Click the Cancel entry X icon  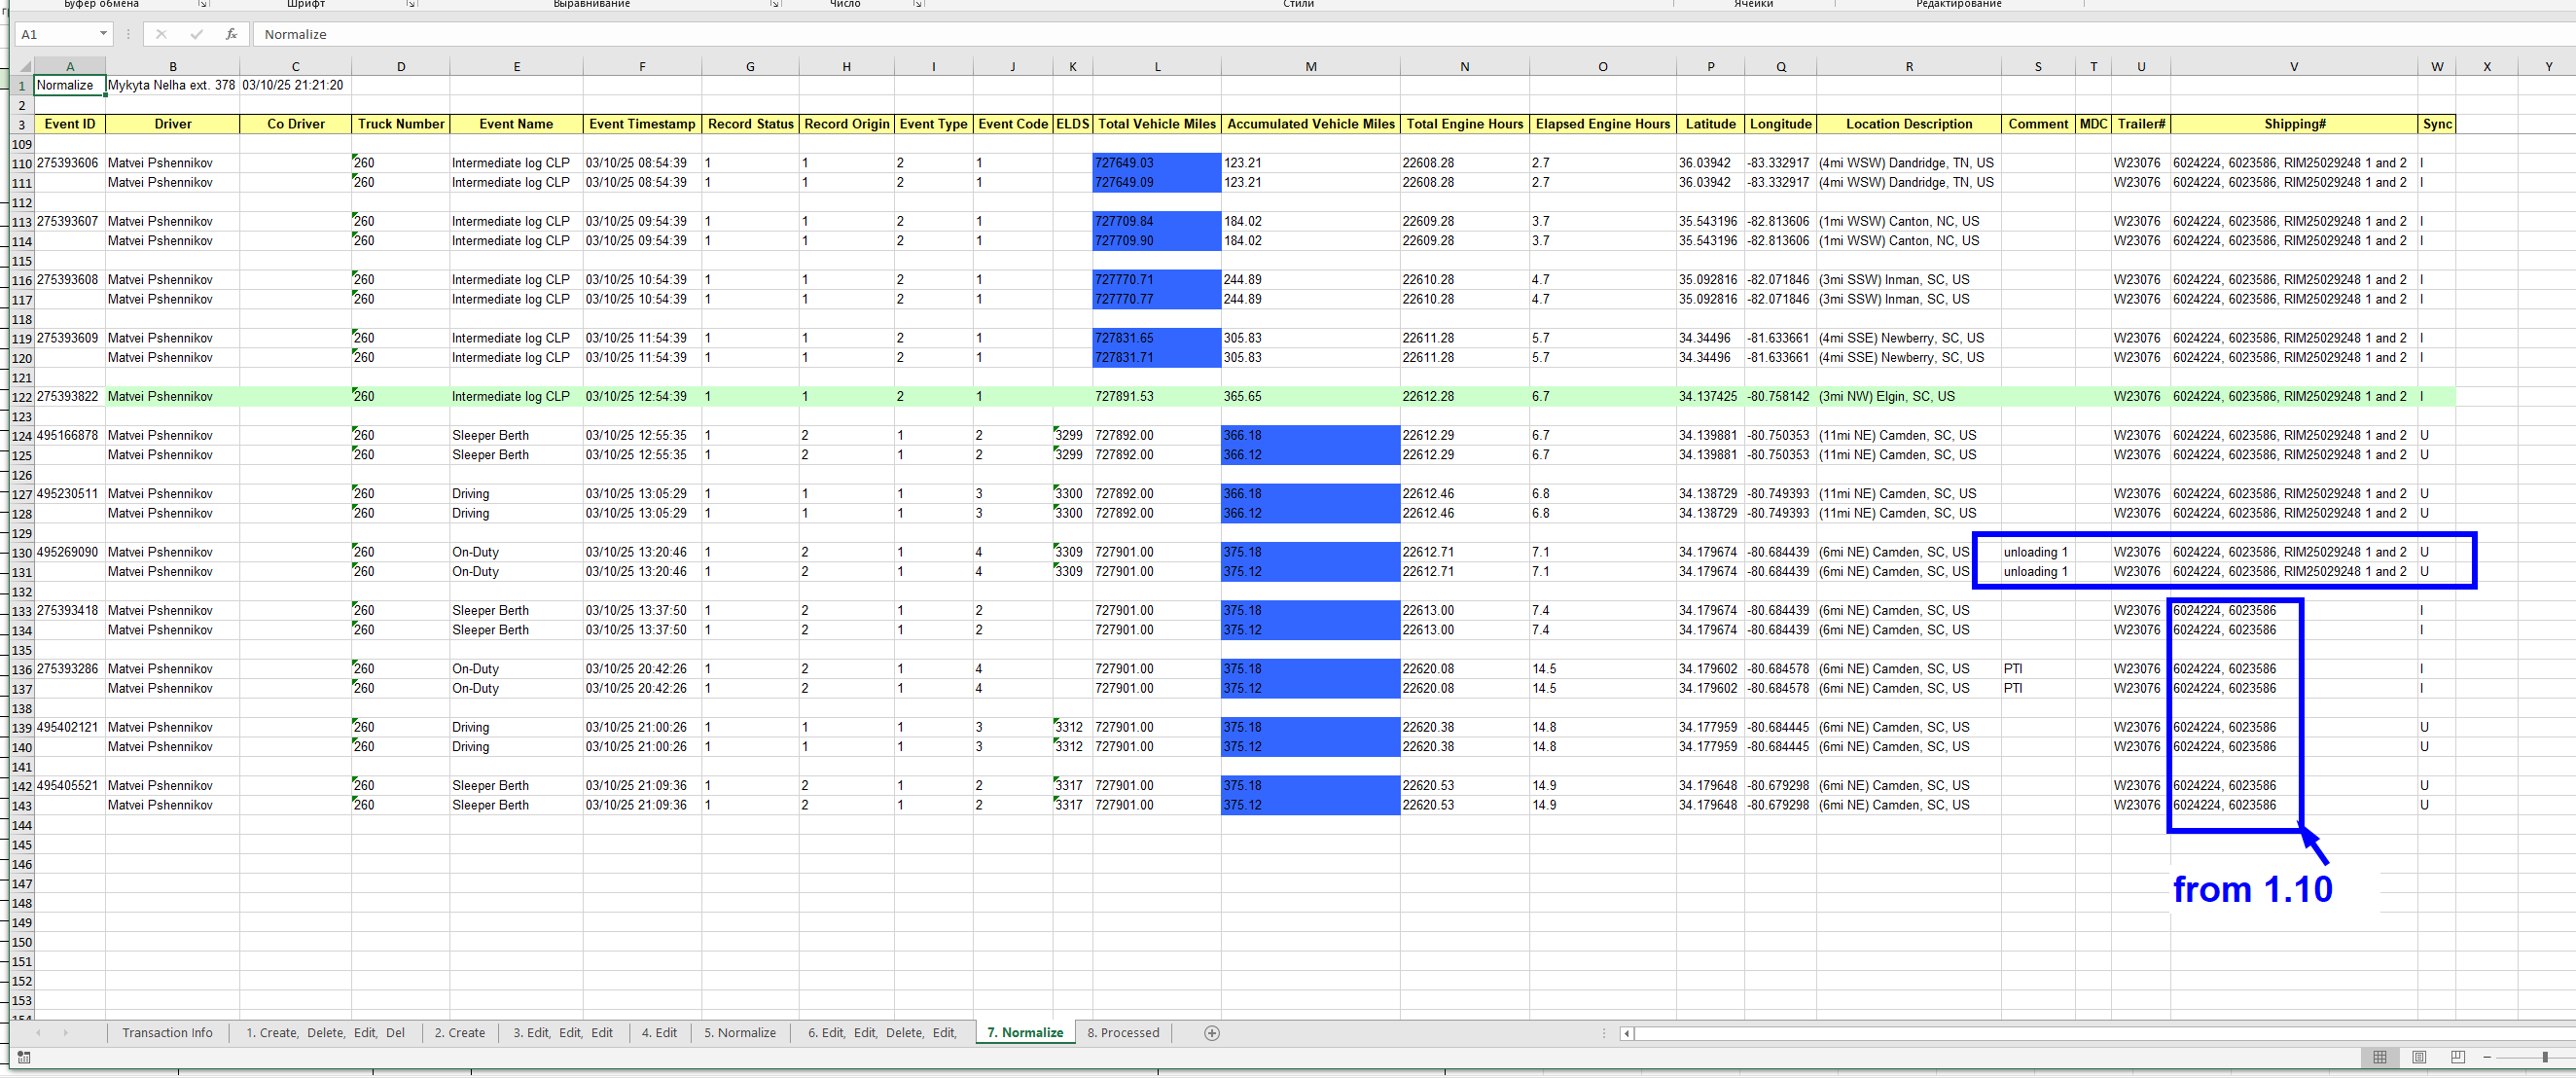pos(161,34)
